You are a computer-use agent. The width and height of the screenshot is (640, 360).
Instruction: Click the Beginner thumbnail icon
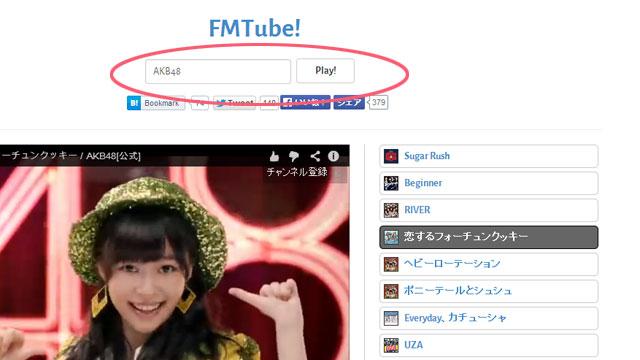click(x=391, y=183)
